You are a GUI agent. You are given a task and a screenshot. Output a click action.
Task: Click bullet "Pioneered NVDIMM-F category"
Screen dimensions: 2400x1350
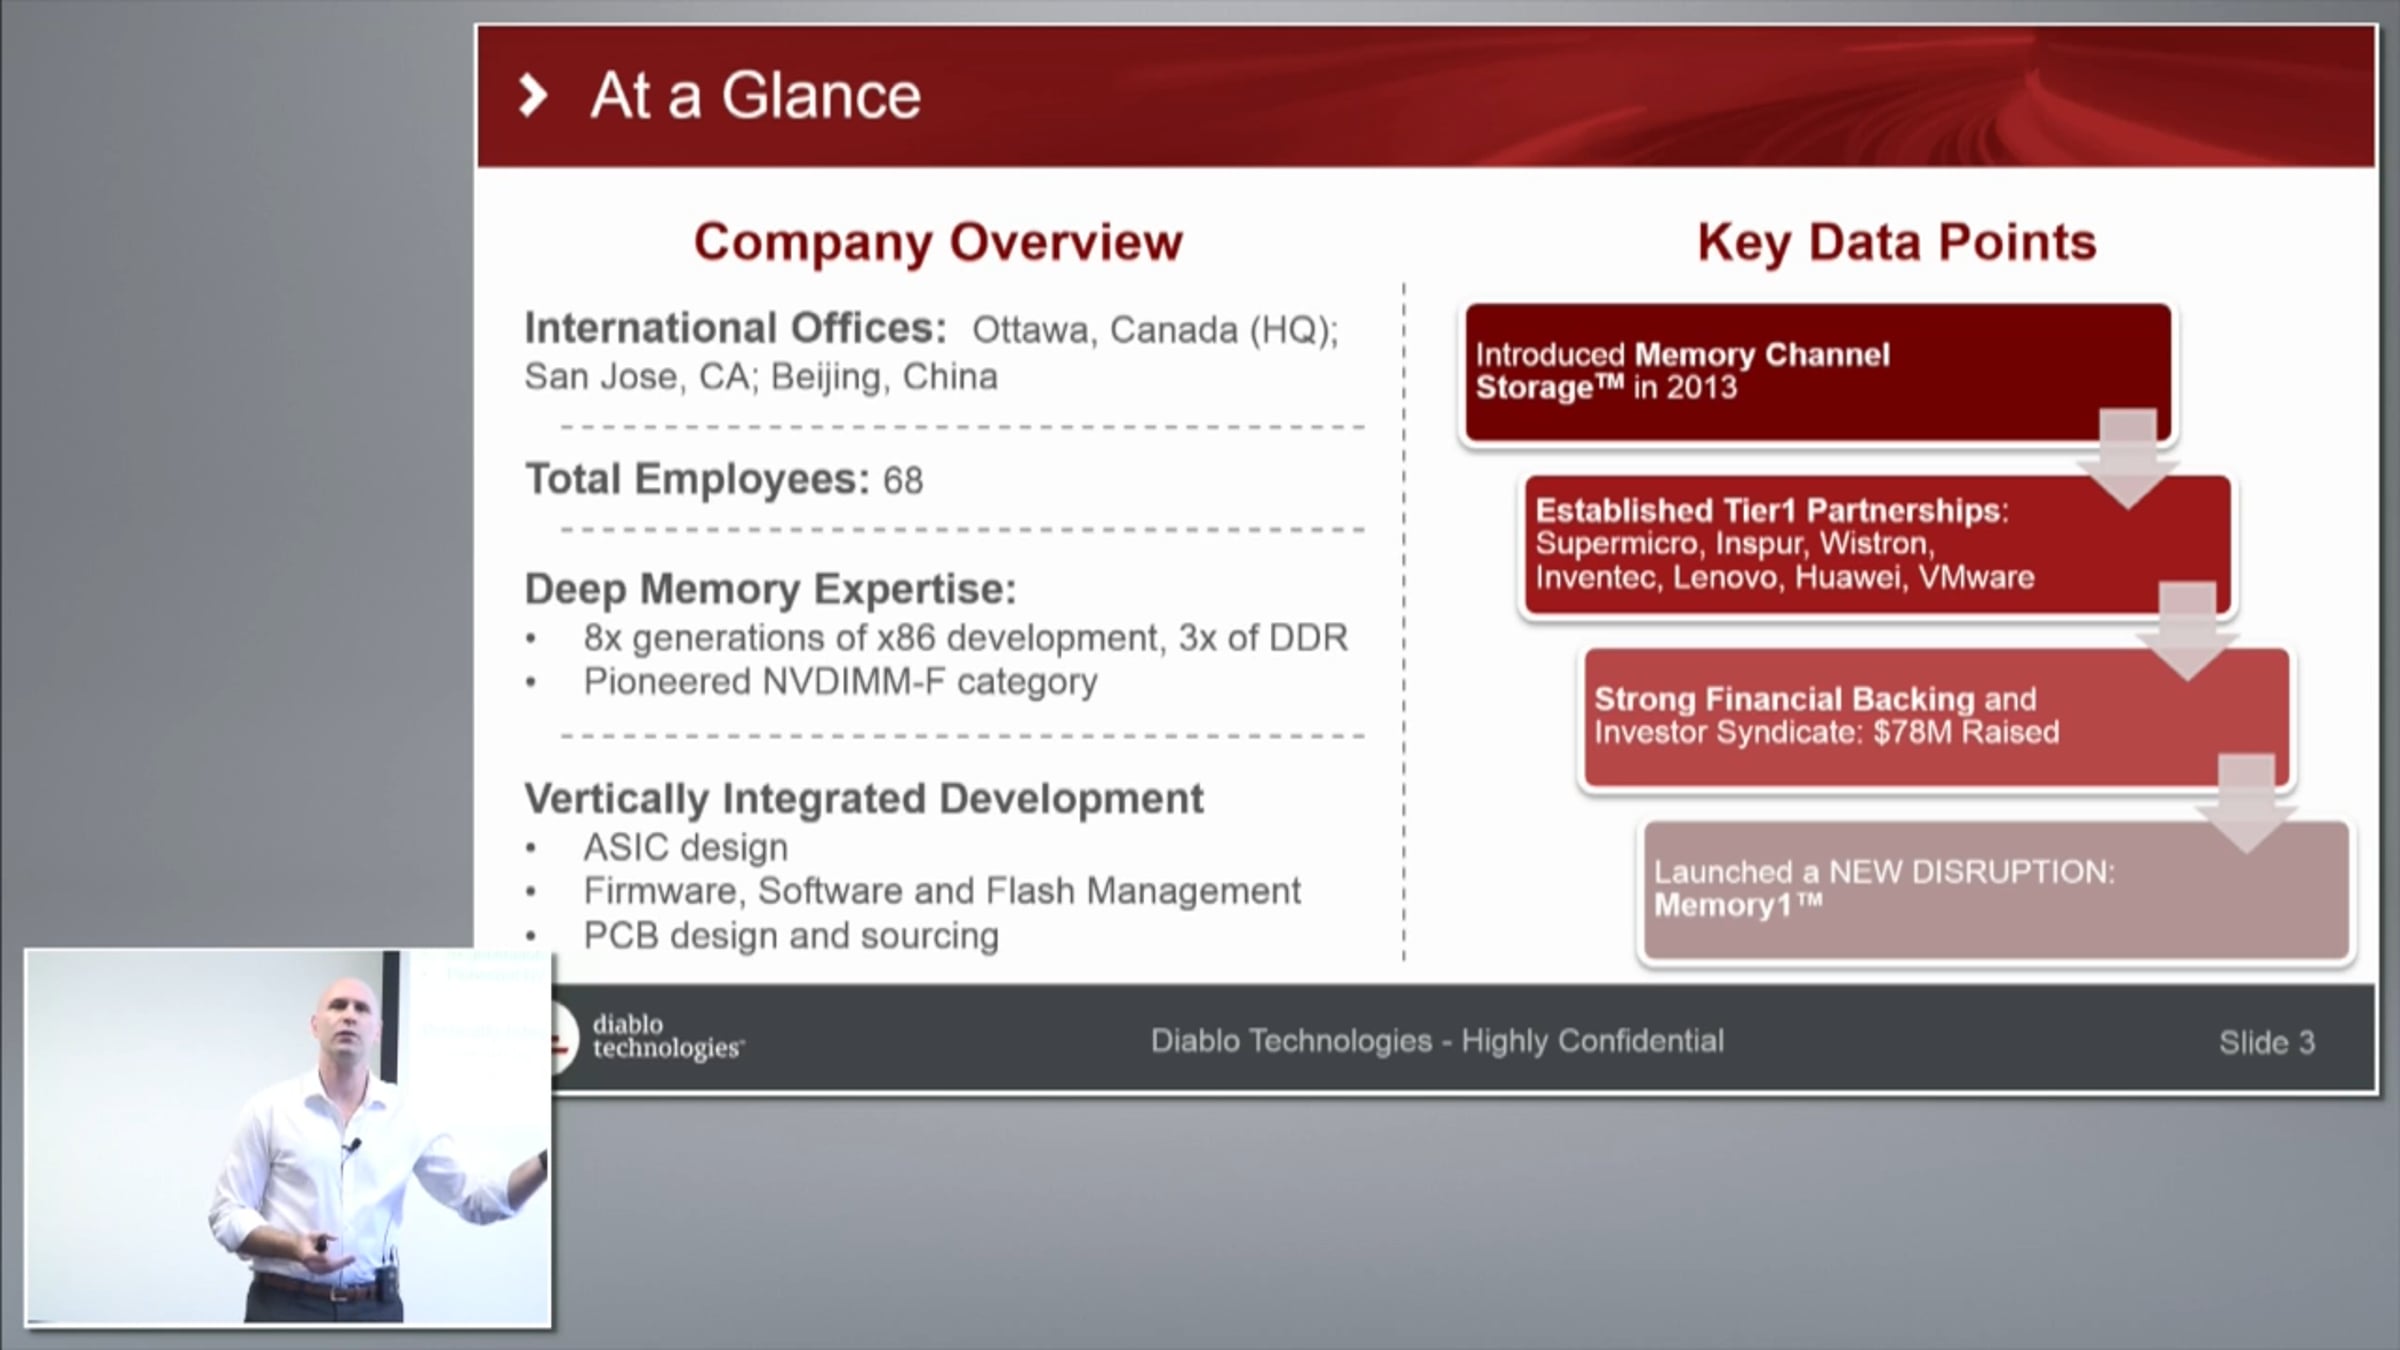[840, 682]
